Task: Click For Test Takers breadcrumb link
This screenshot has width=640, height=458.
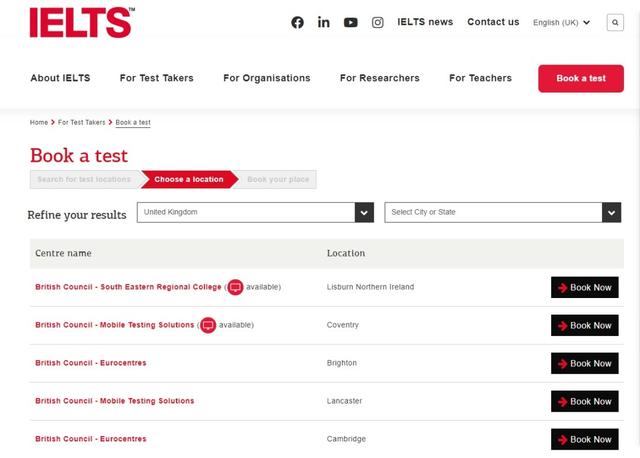Action: click(82, 122)
